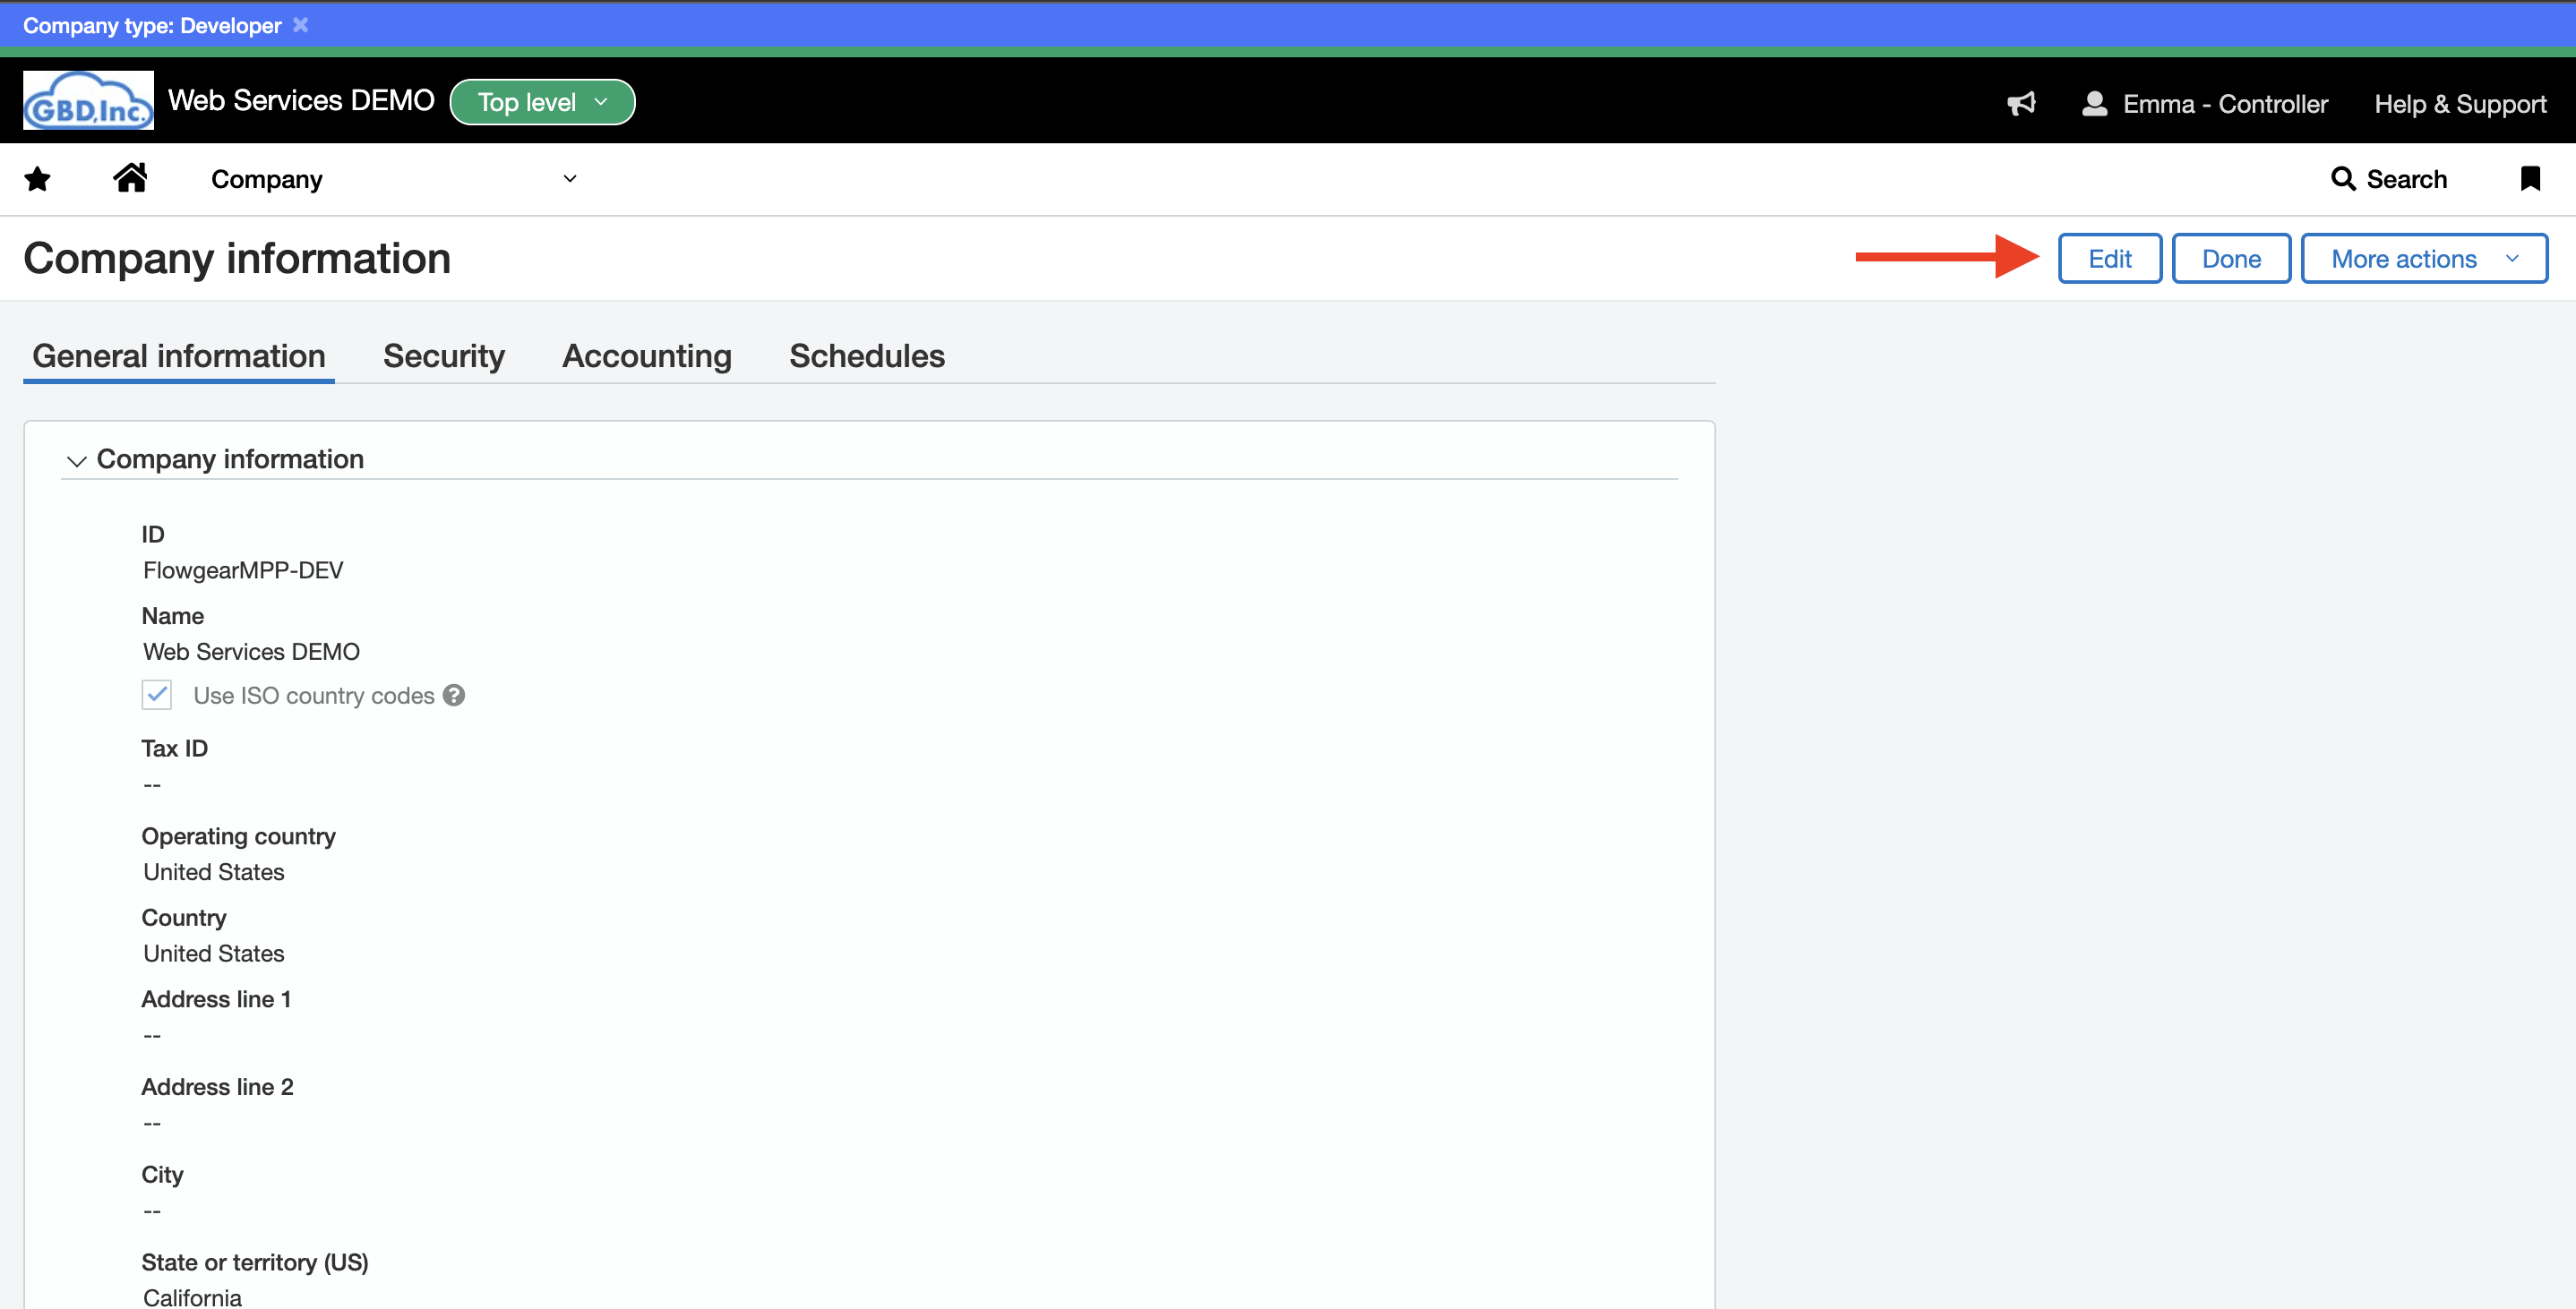Screen dimensions: 2576x1309
Task: Click the Search magnifier icon
Action: 2342,179
